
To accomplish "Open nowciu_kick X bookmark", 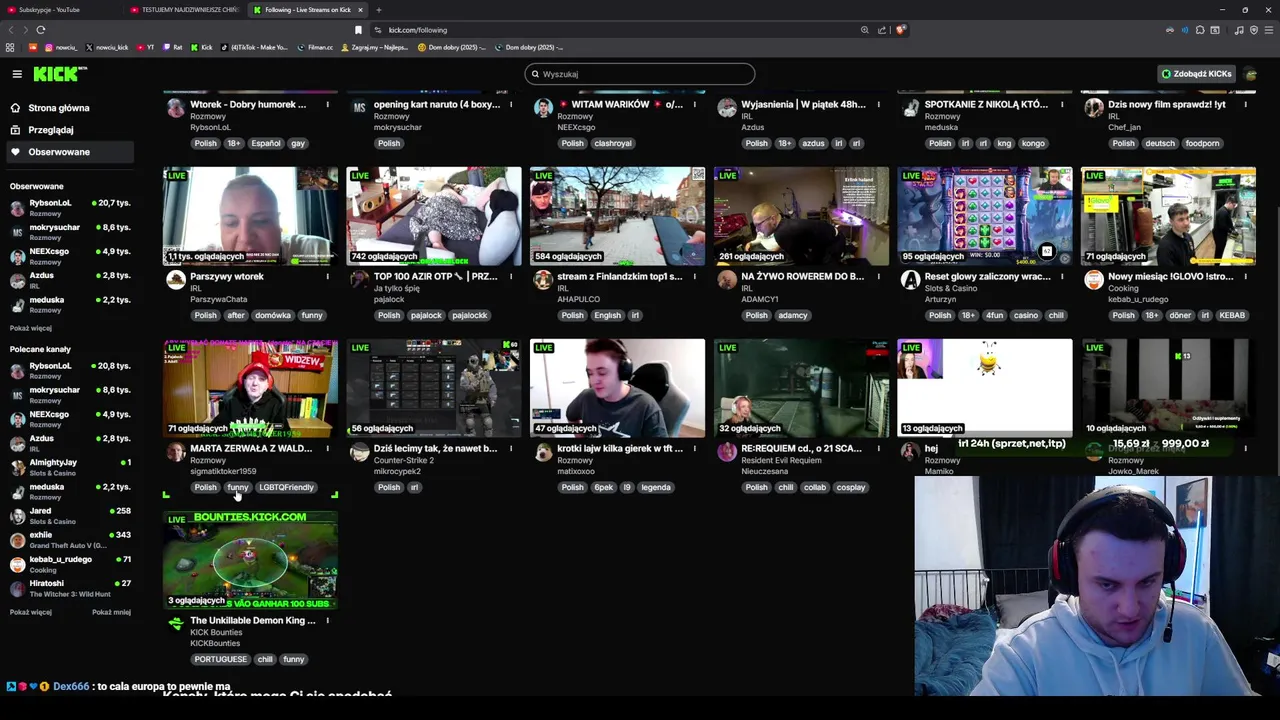I will (108, 47).
